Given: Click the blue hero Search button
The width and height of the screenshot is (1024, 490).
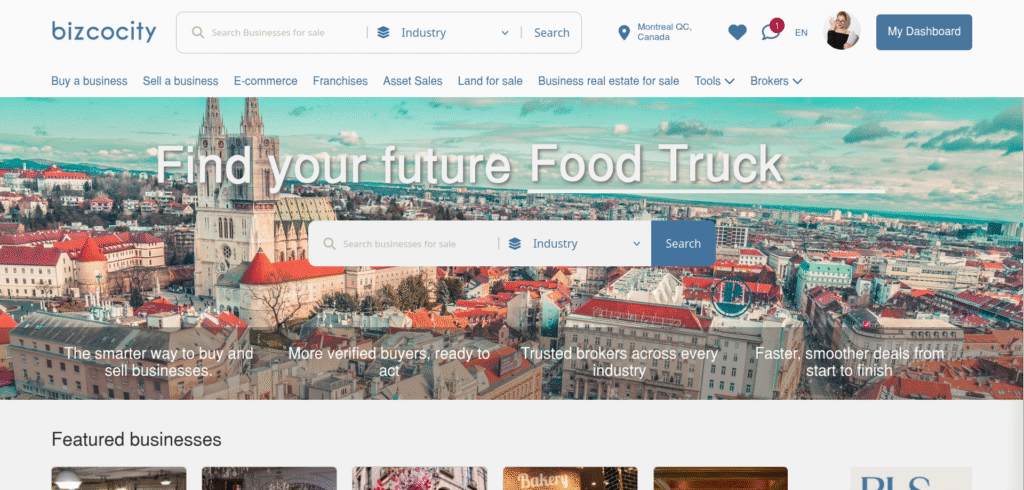Looking at the screenshot, I should [683, 244].
